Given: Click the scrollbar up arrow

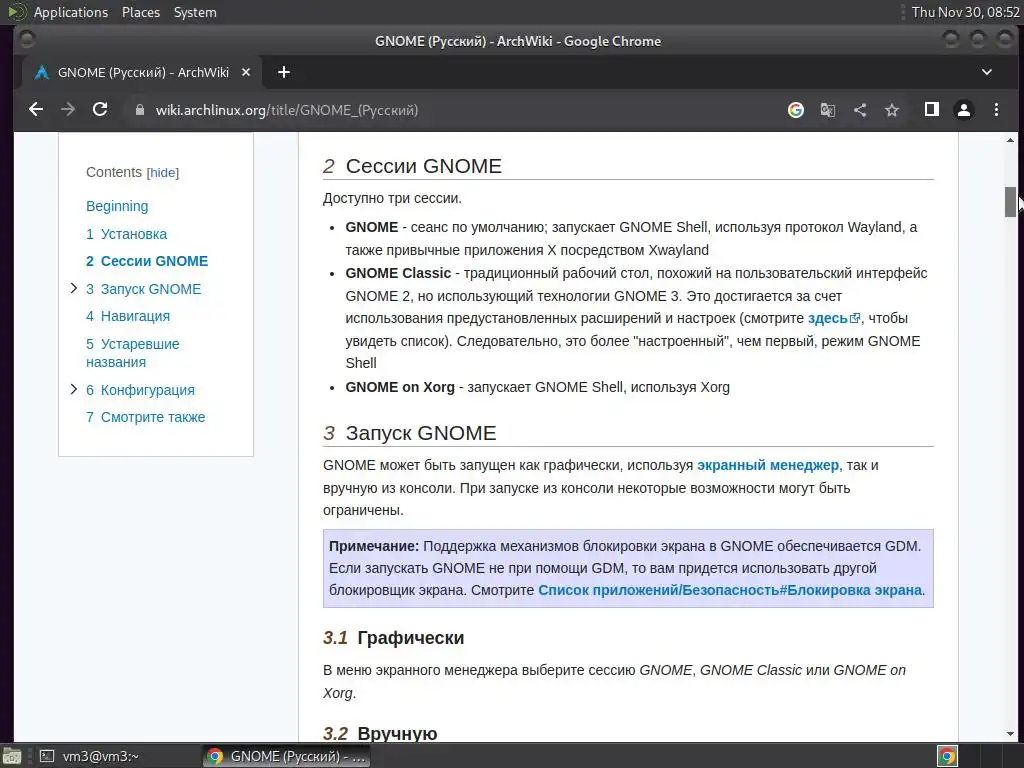Looking at the screenshot, I should coord(1010,140).
